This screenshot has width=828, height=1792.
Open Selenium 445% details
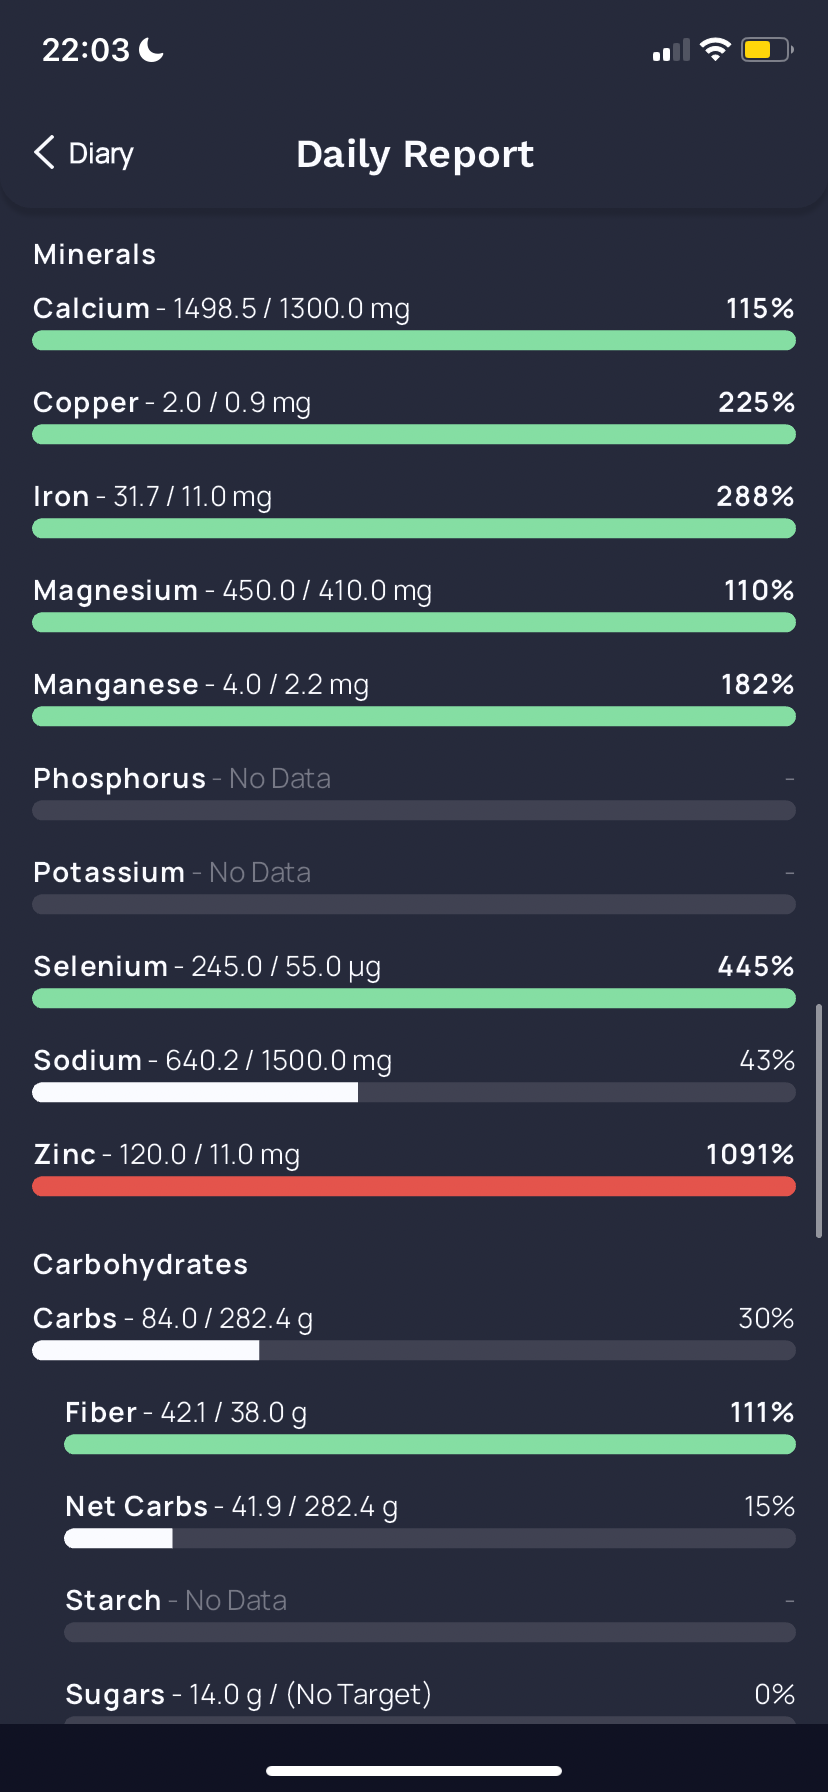tap(414, 979)
